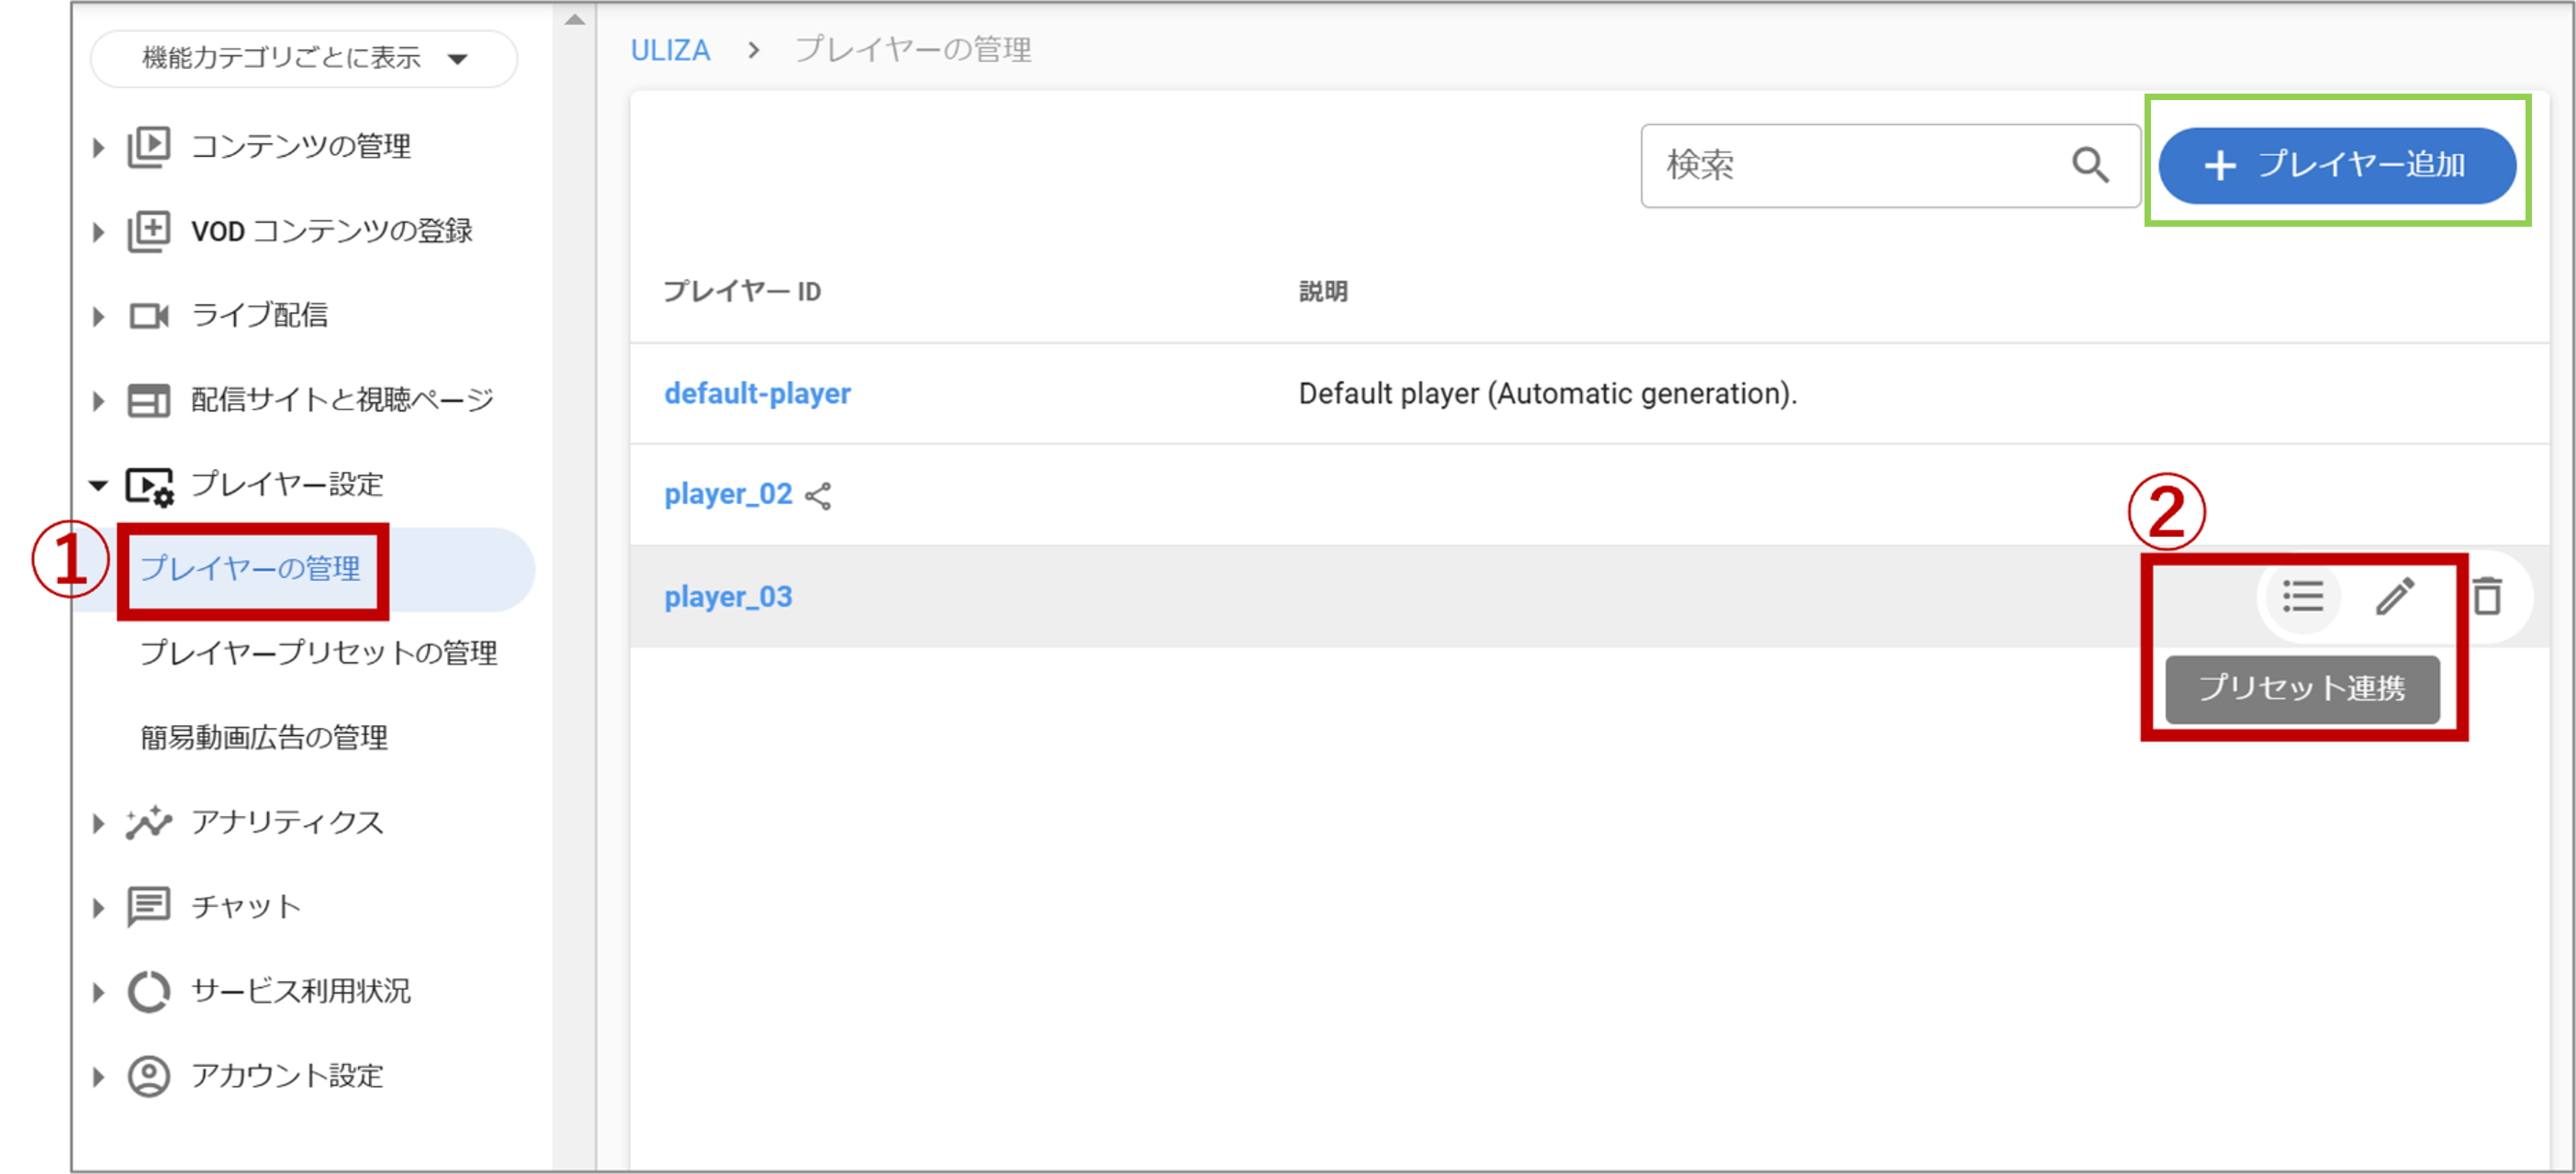Click the サービス利用状況 donut icon

click(149, 992)
